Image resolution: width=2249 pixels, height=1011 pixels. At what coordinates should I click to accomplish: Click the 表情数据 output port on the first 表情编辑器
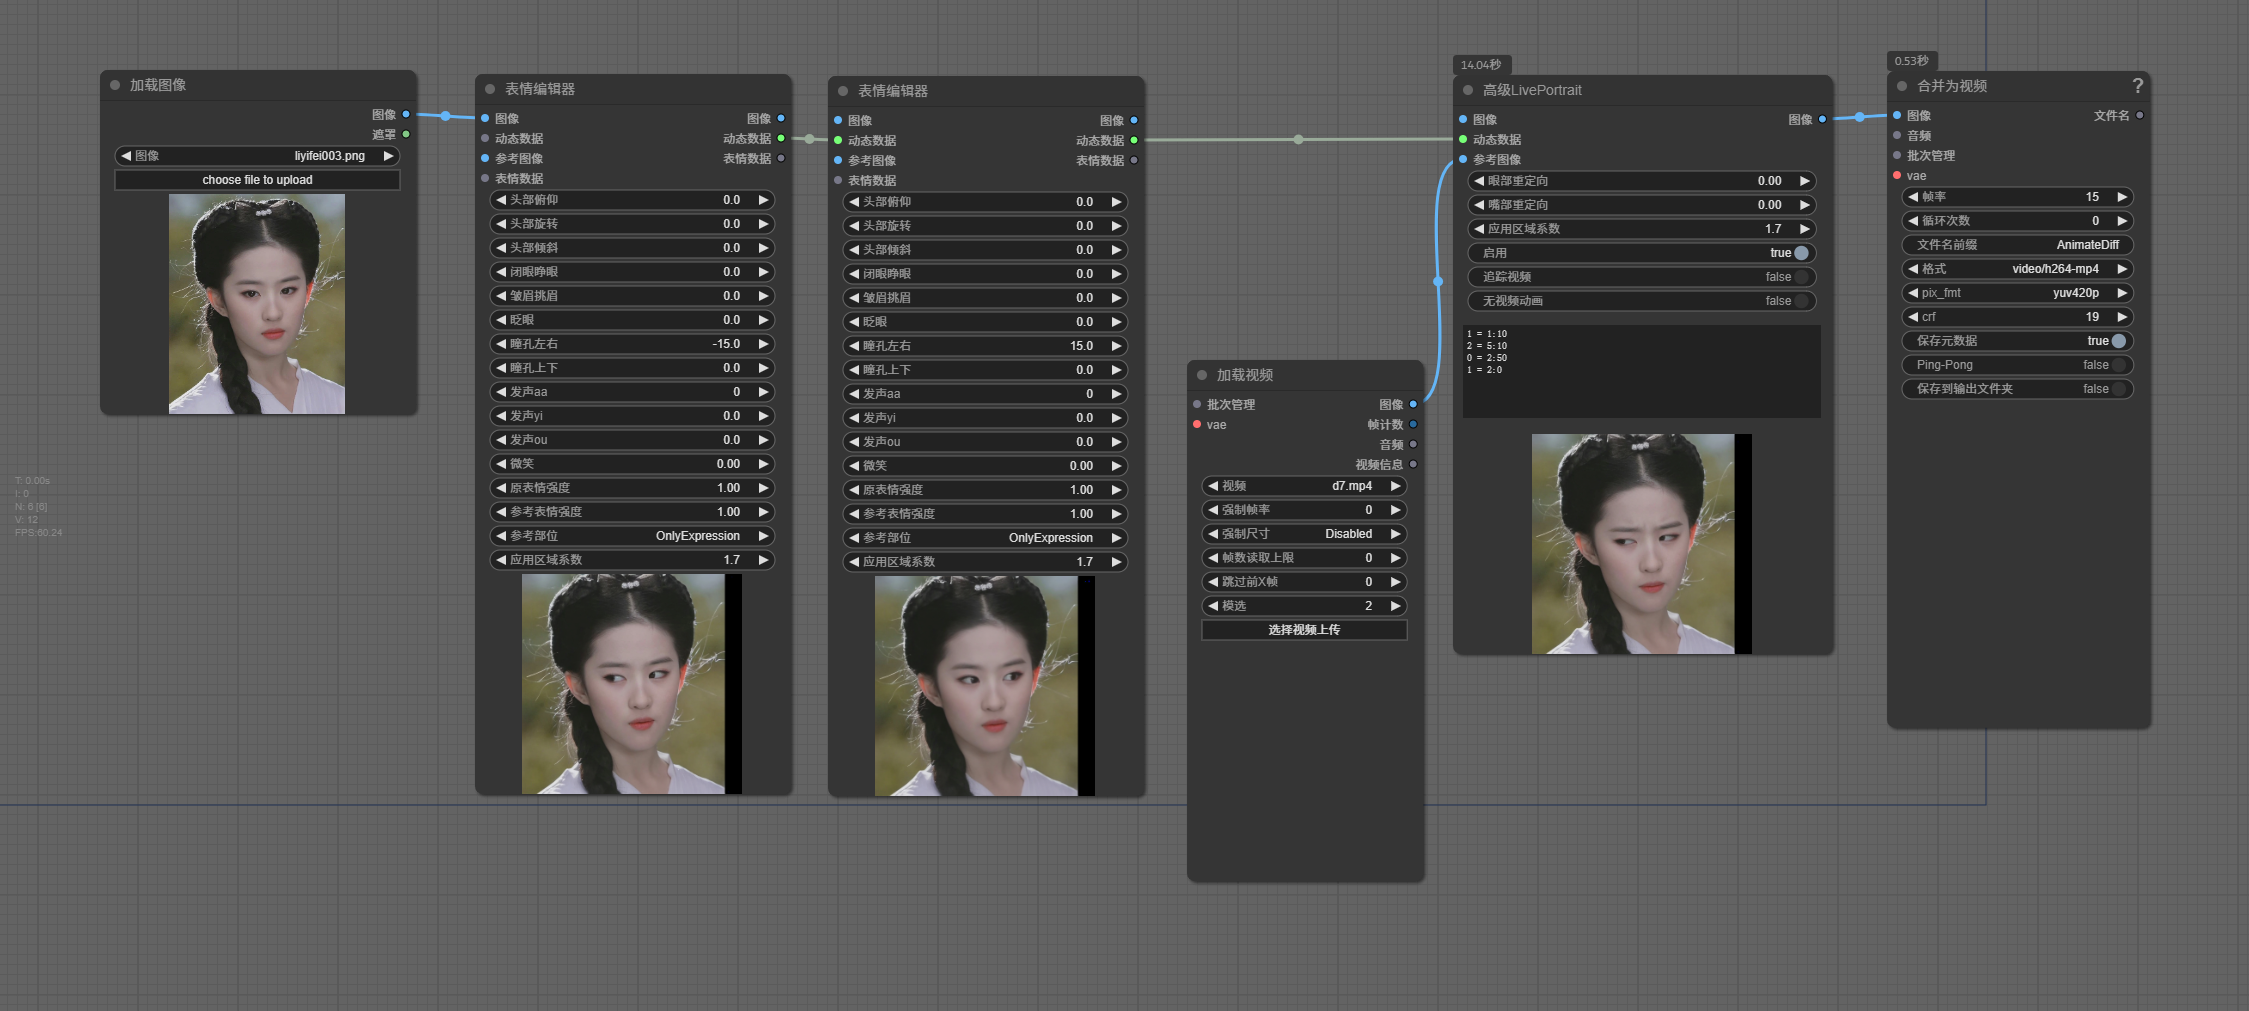781,159
